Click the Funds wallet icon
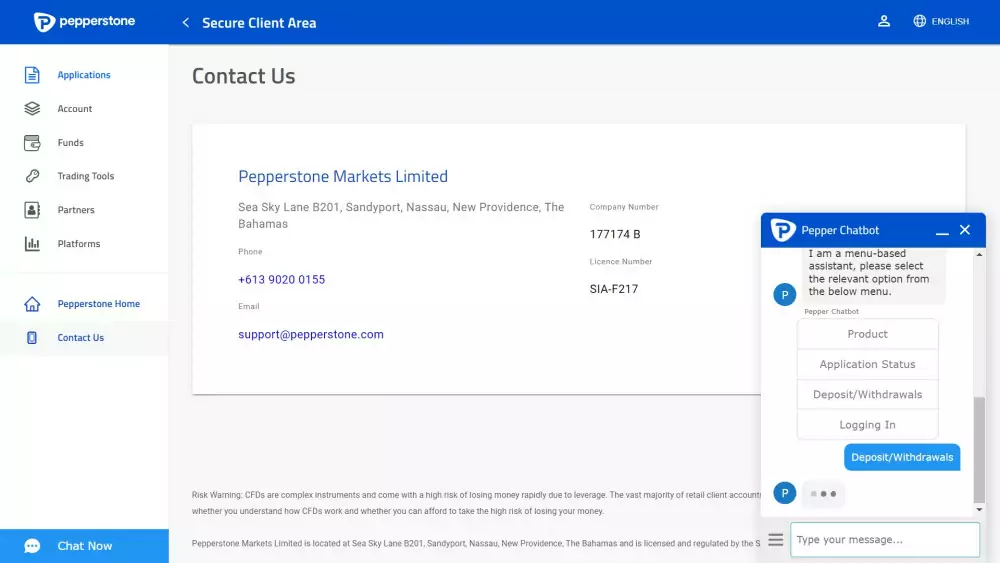This screenshot has height=563, width=1000. 32,142
